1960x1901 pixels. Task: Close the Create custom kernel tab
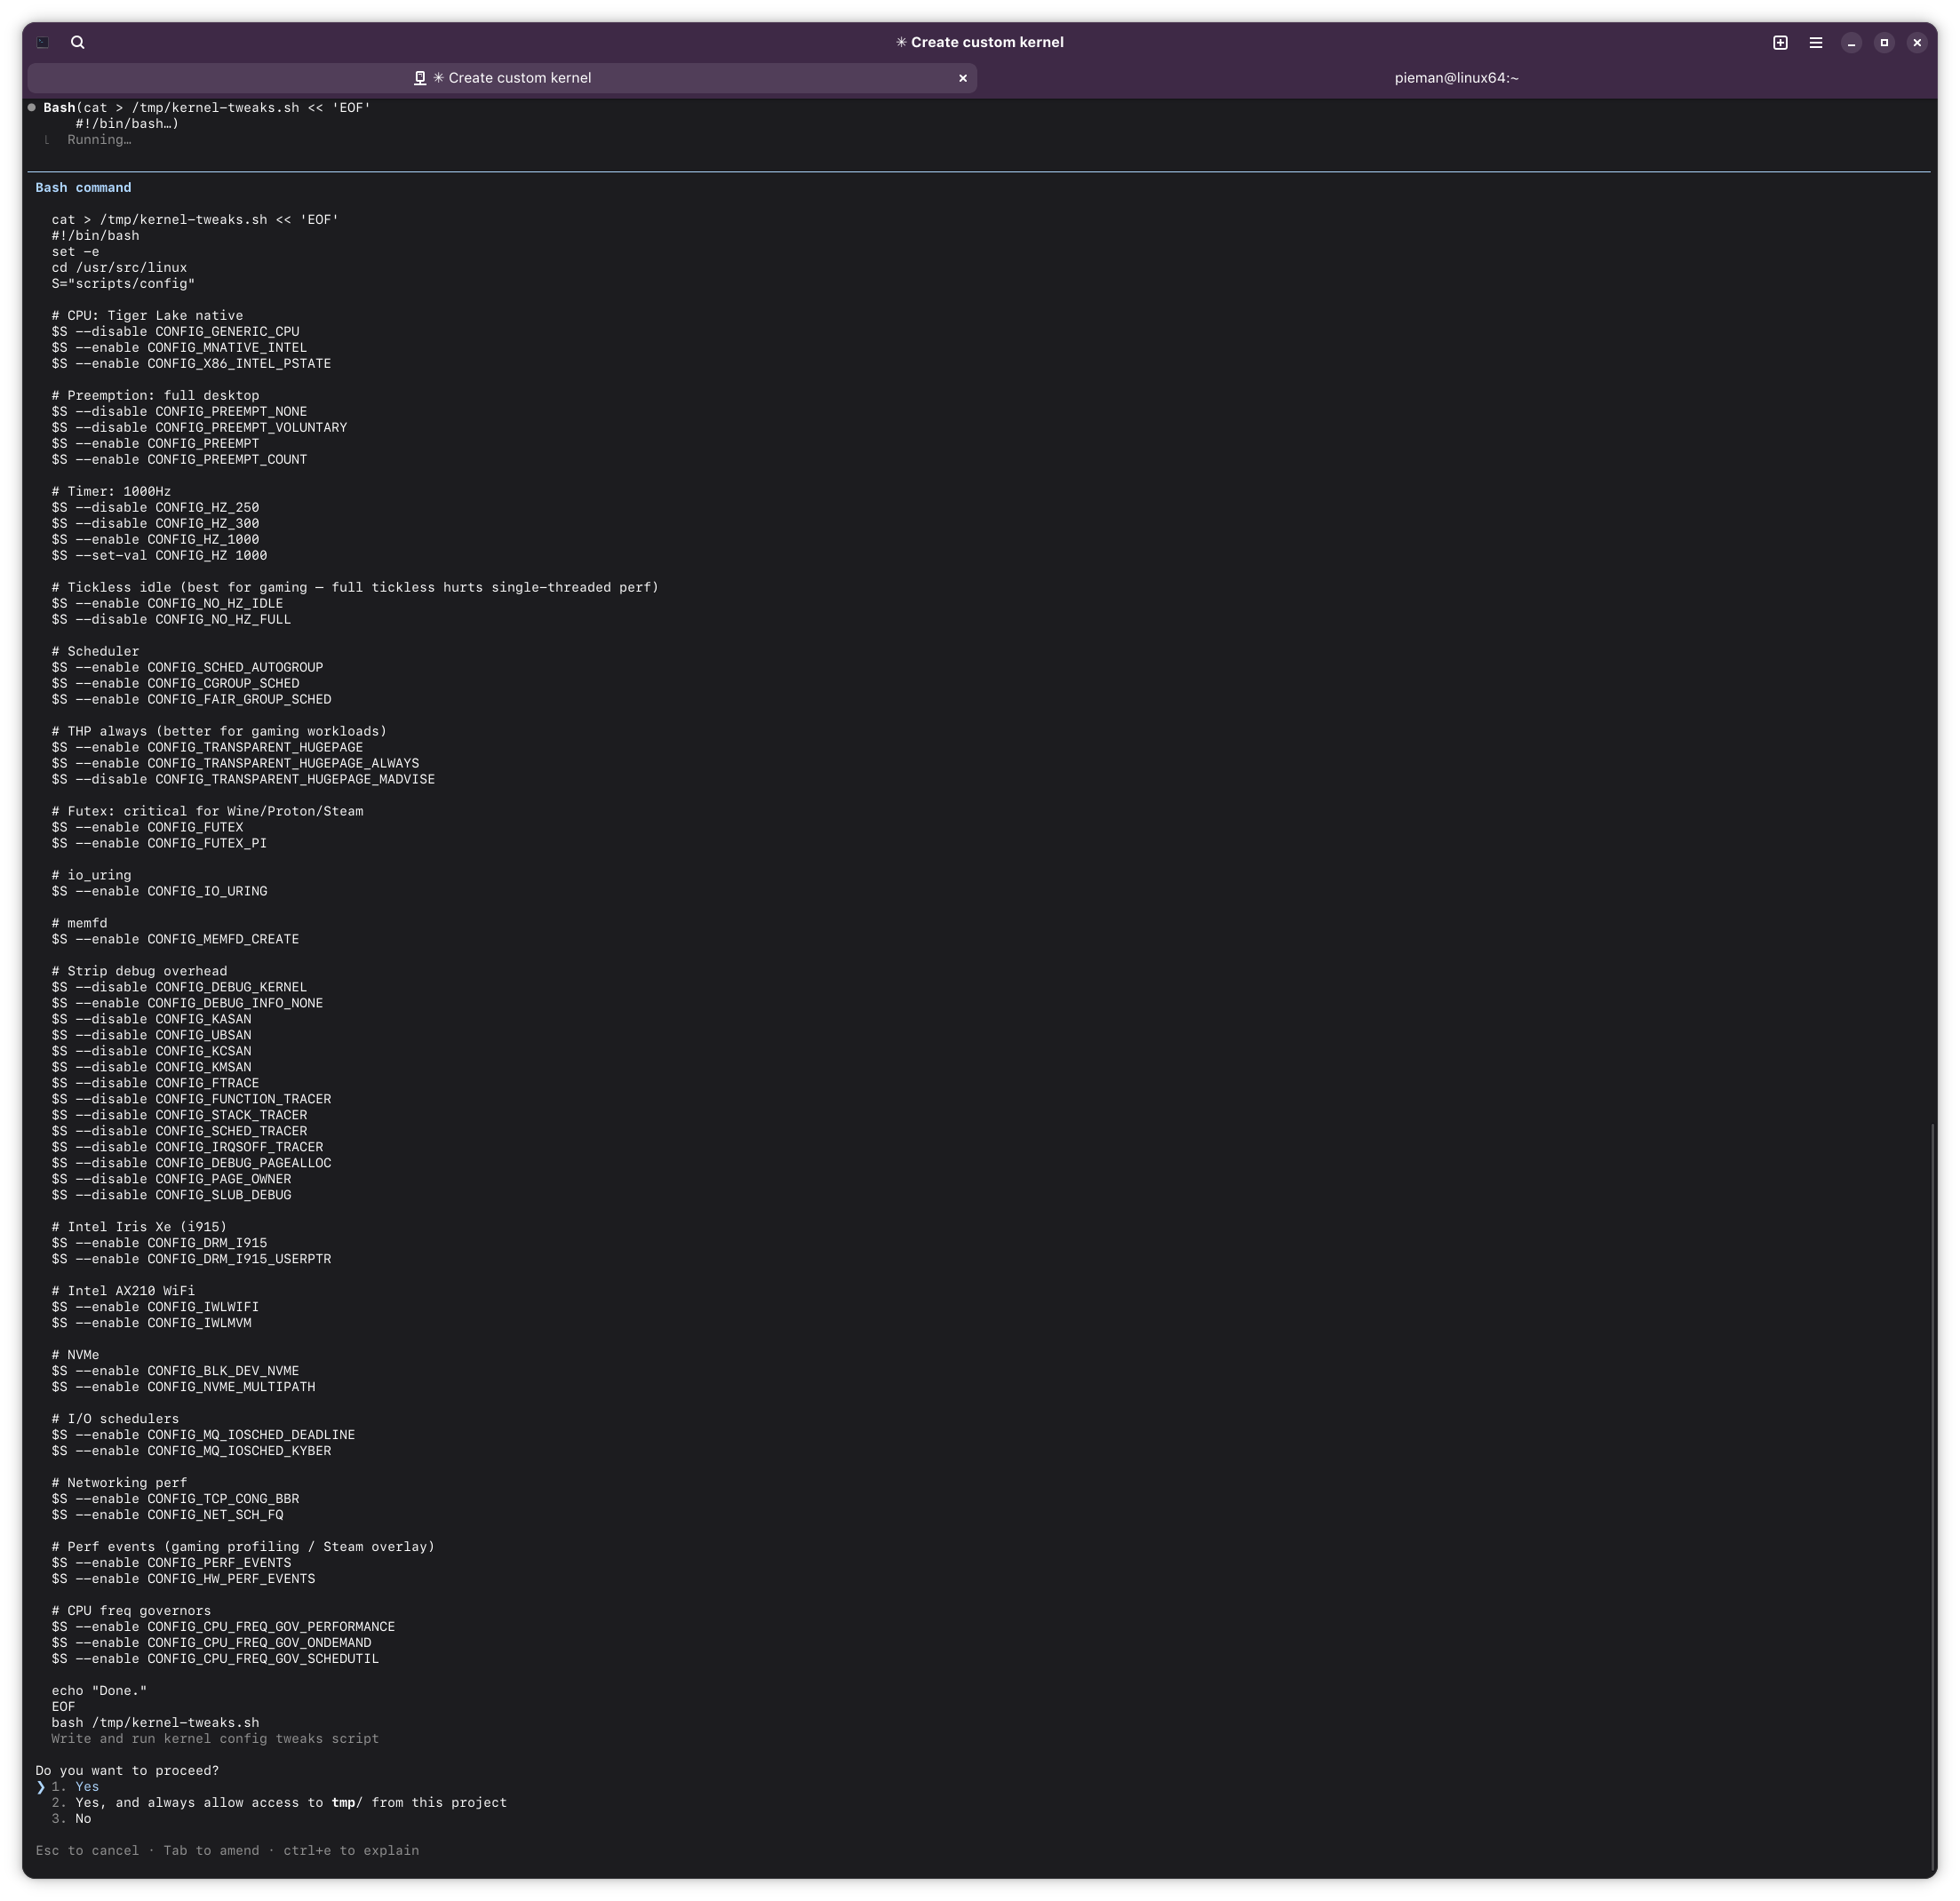(x=963, y=78)
